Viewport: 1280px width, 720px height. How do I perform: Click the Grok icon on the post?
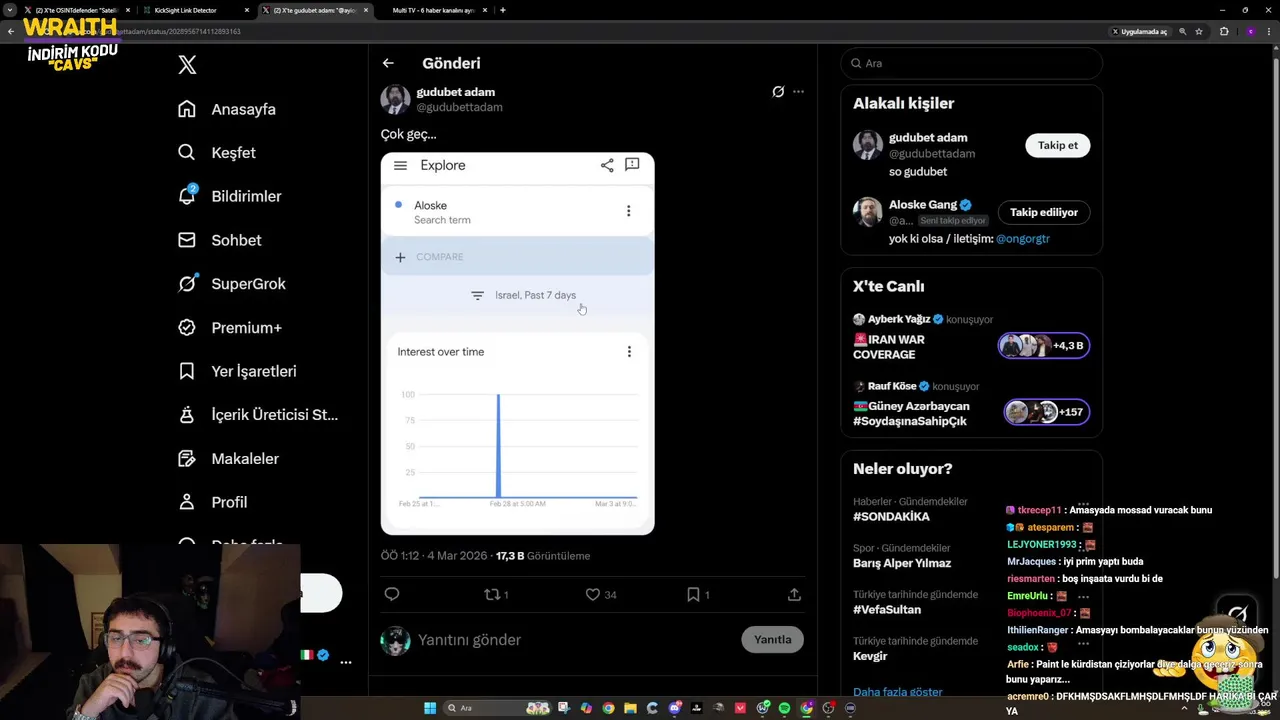[x=778, y=91]
